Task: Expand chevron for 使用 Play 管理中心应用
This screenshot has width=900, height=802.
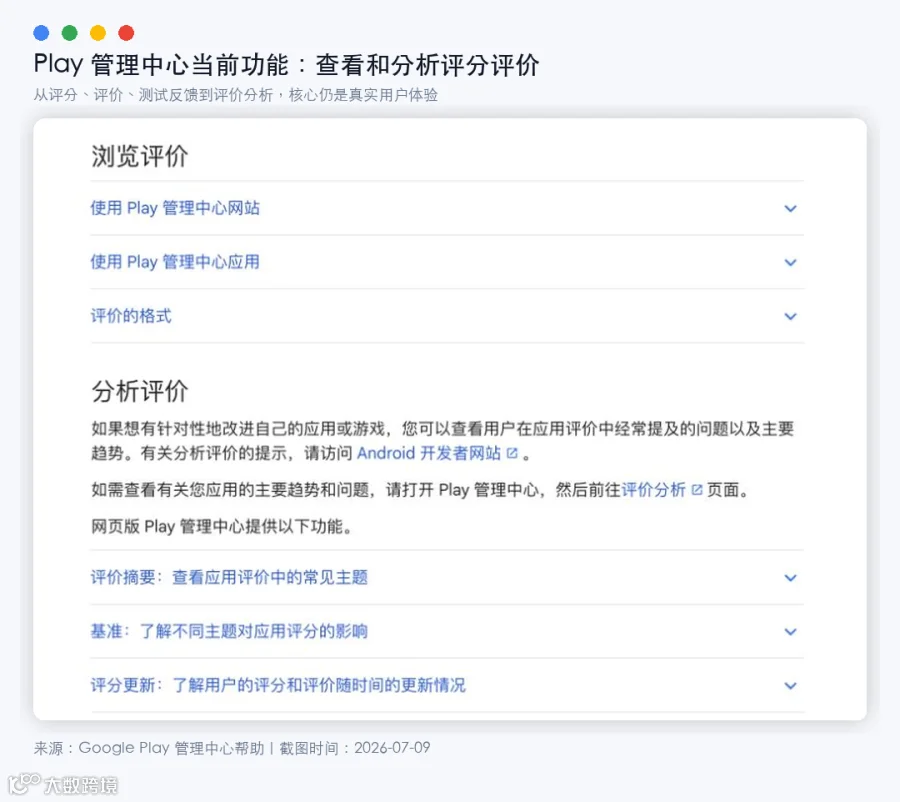Action: pos(790,262)
